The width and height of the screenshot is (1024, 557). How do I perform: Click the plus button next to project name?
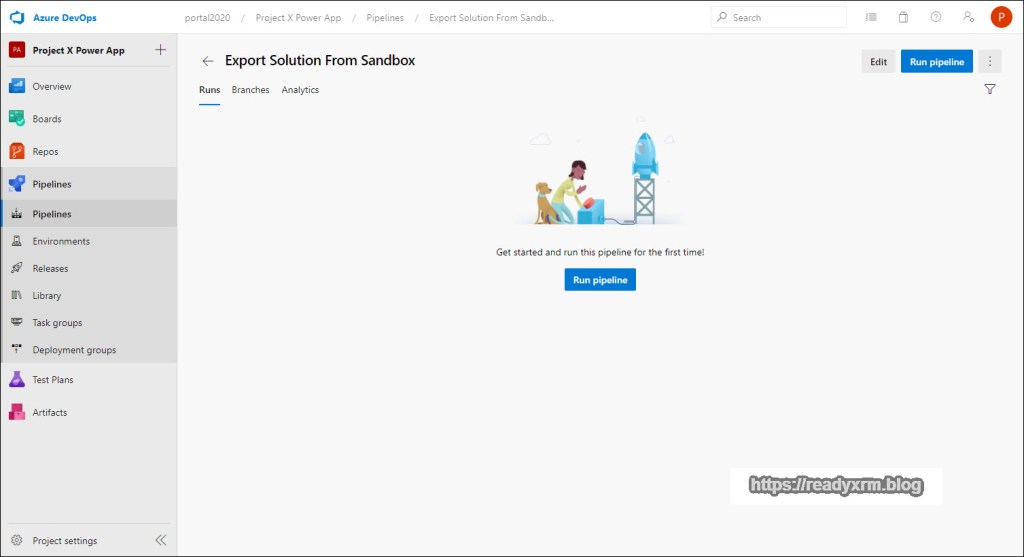(x=161, y=50)
